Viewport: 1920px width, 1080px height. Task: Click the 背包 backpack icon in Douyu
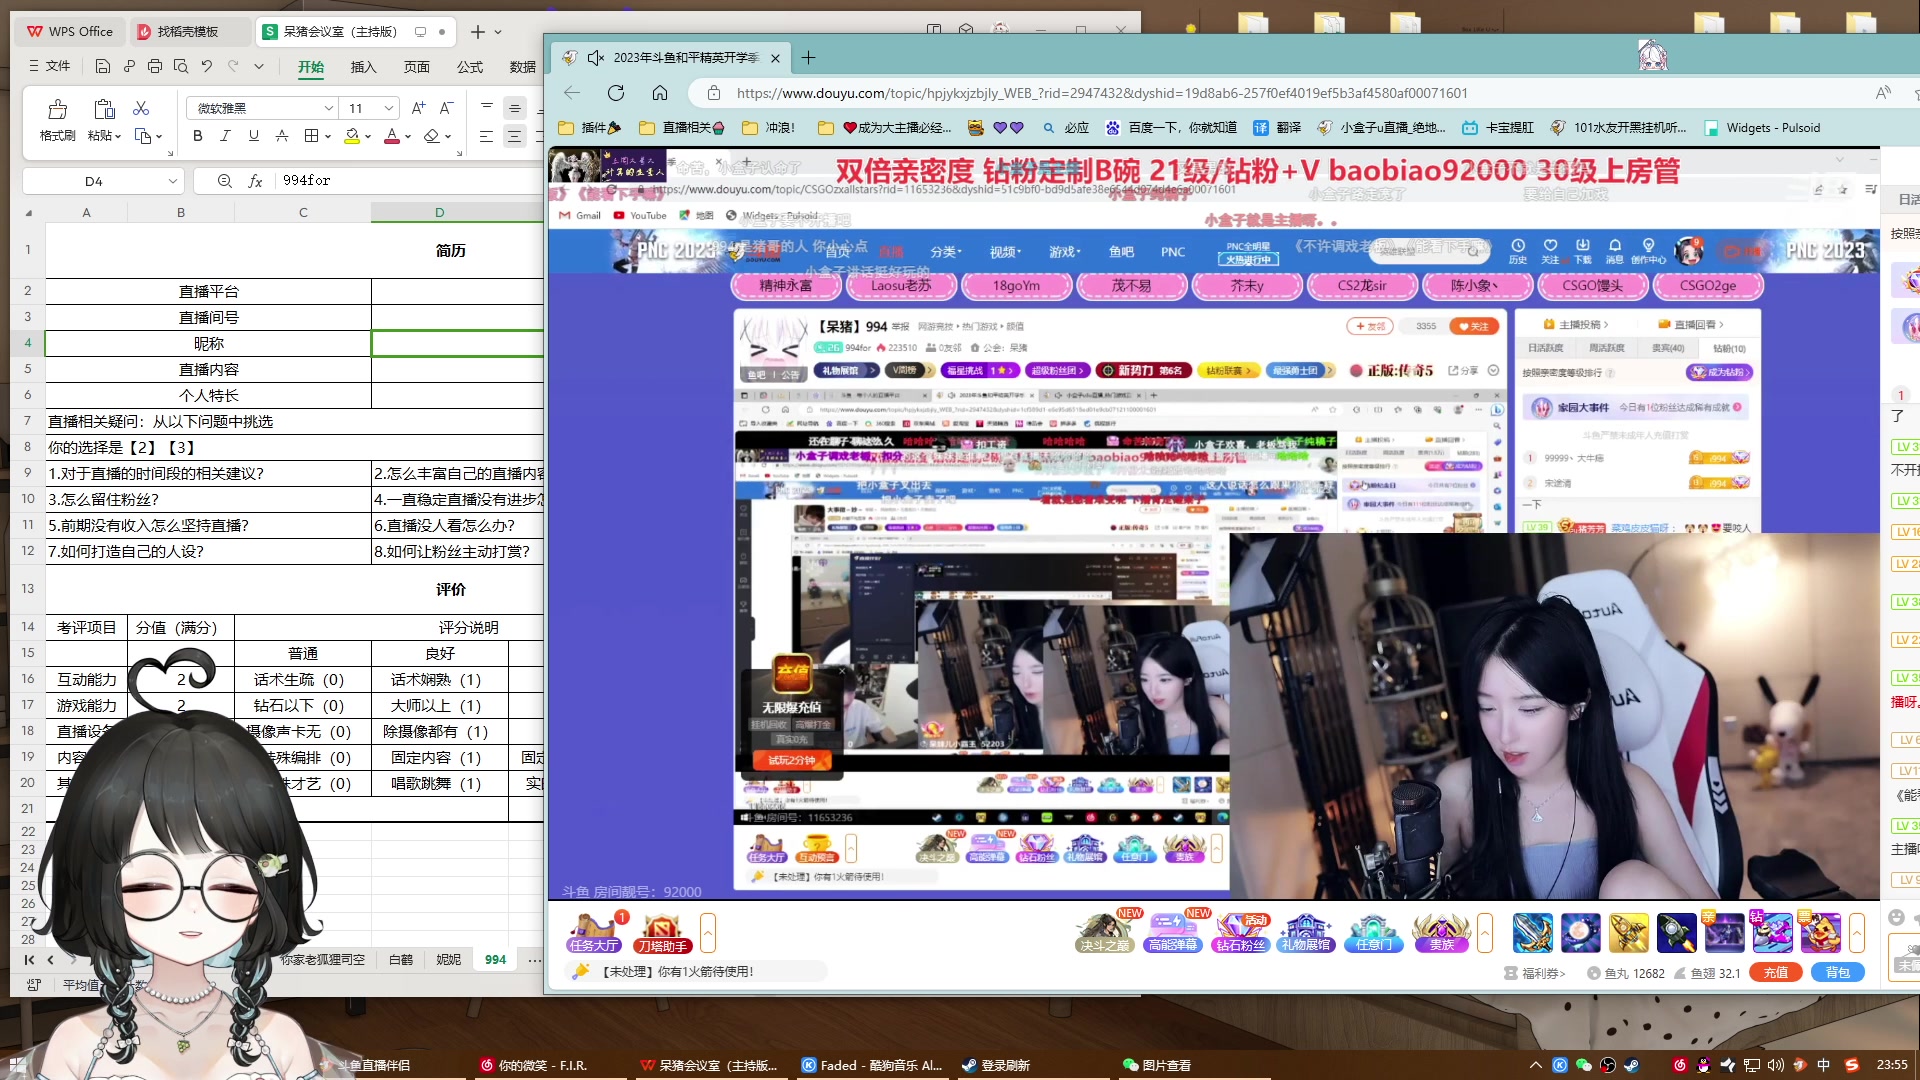1838,972
